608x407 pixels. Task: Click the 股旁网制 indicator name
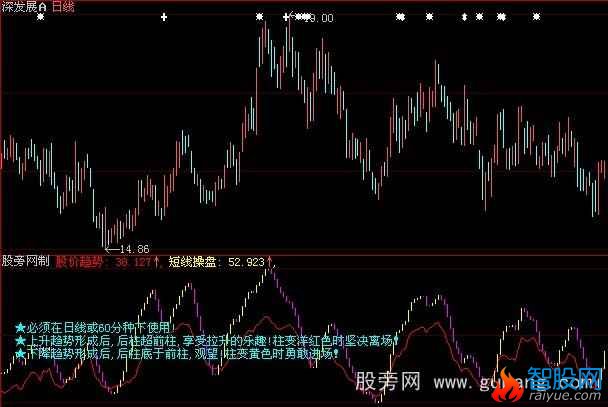point(26,262)
